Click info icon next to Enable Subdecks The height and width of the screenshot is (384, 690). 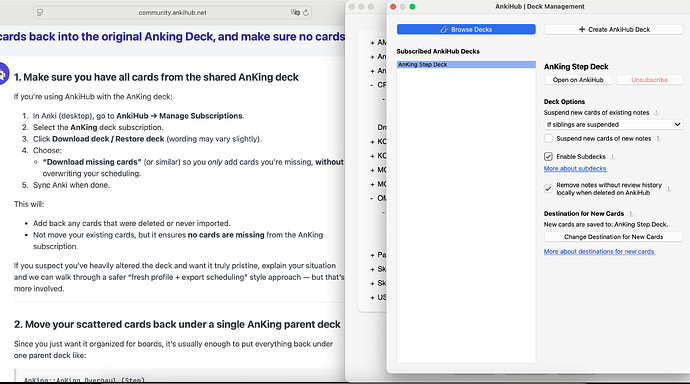[x=612, y=157]
